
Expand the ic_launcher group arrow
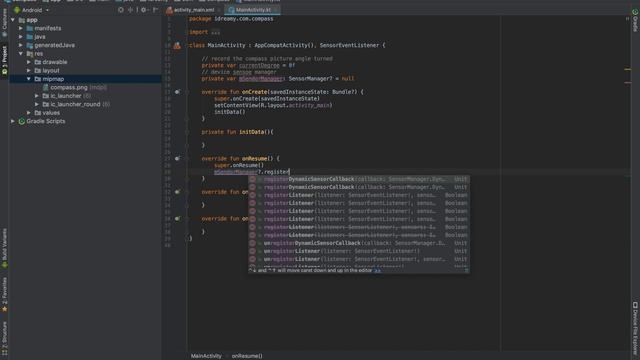[37, 96]
